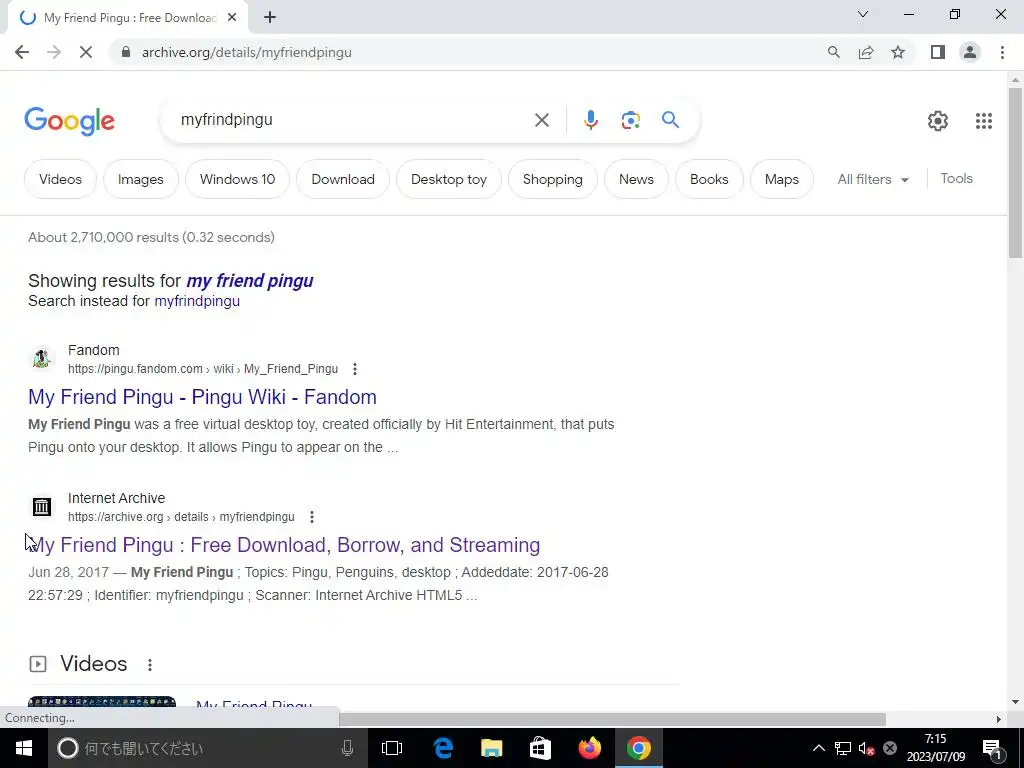Image resolution: width=1024 pixels, height=768 pixels.
Task: Click the Internet Archive favicon
Action: pos(42,507)
